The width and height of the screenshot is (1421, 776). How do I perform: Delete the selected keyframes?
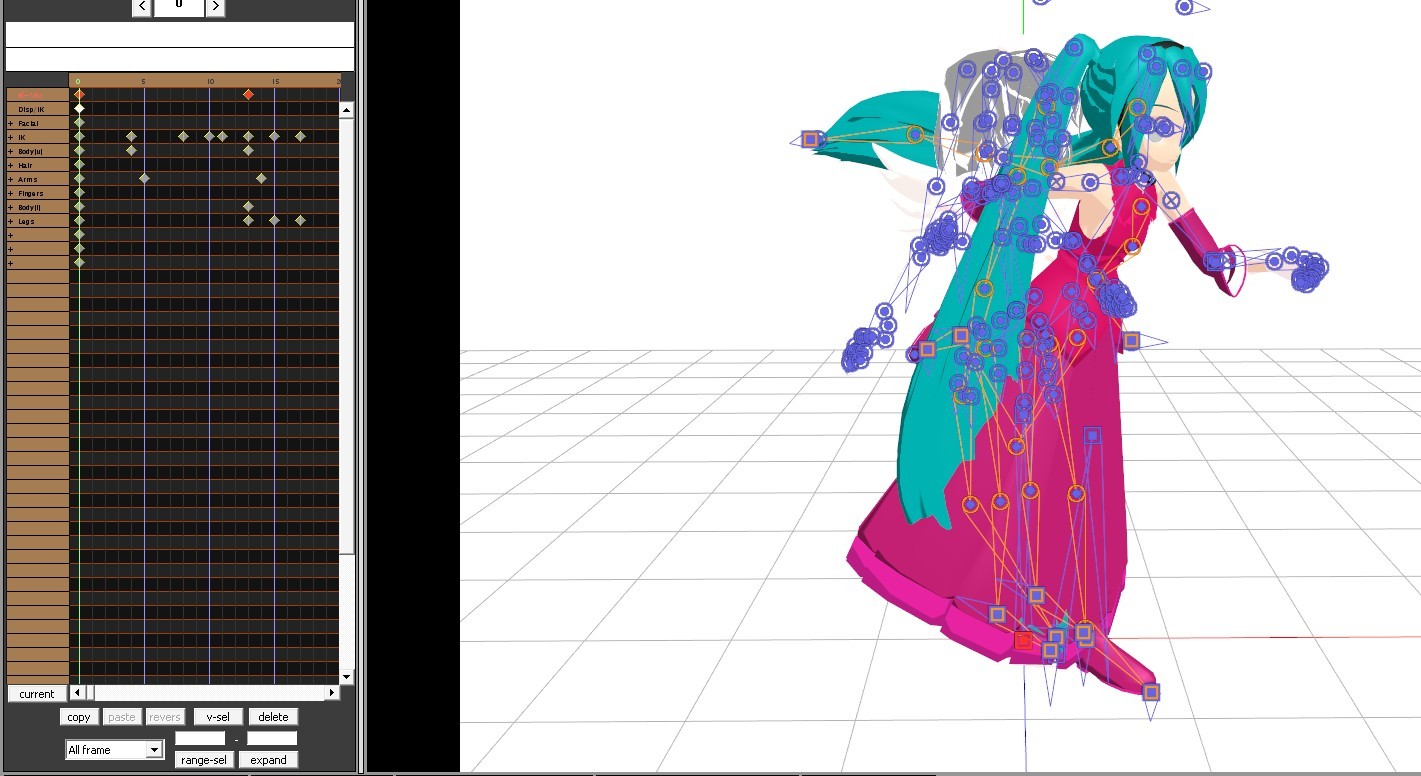273,717
